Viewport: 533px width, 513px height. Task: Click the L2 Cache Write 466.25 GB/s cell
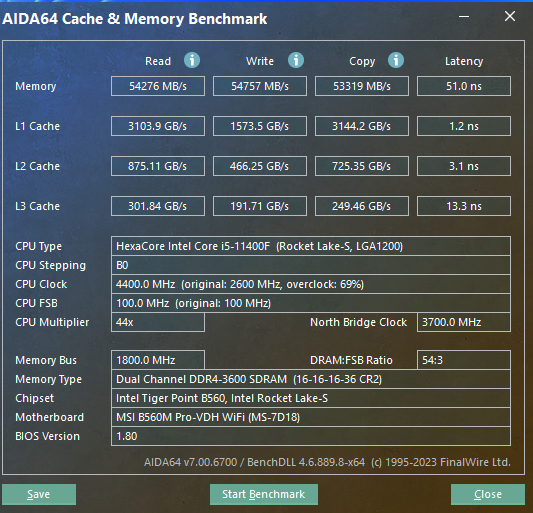coord(260,166)
